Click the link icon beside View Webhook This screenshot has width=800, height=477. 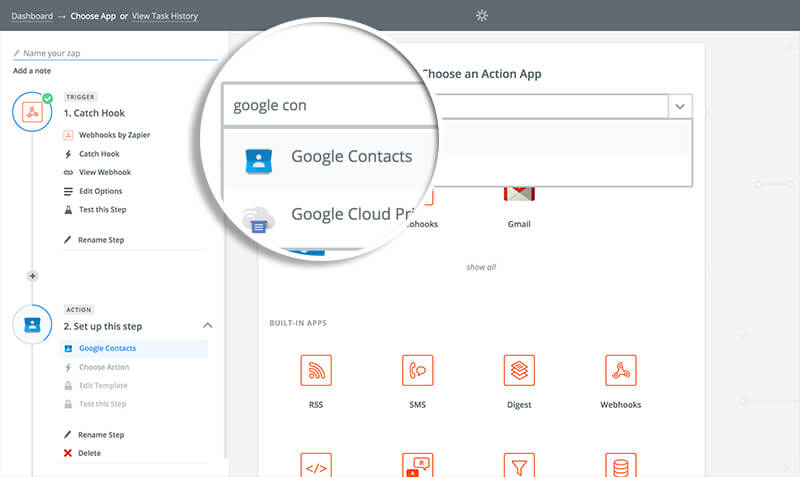pyautogui.click(x=68, y=172)
